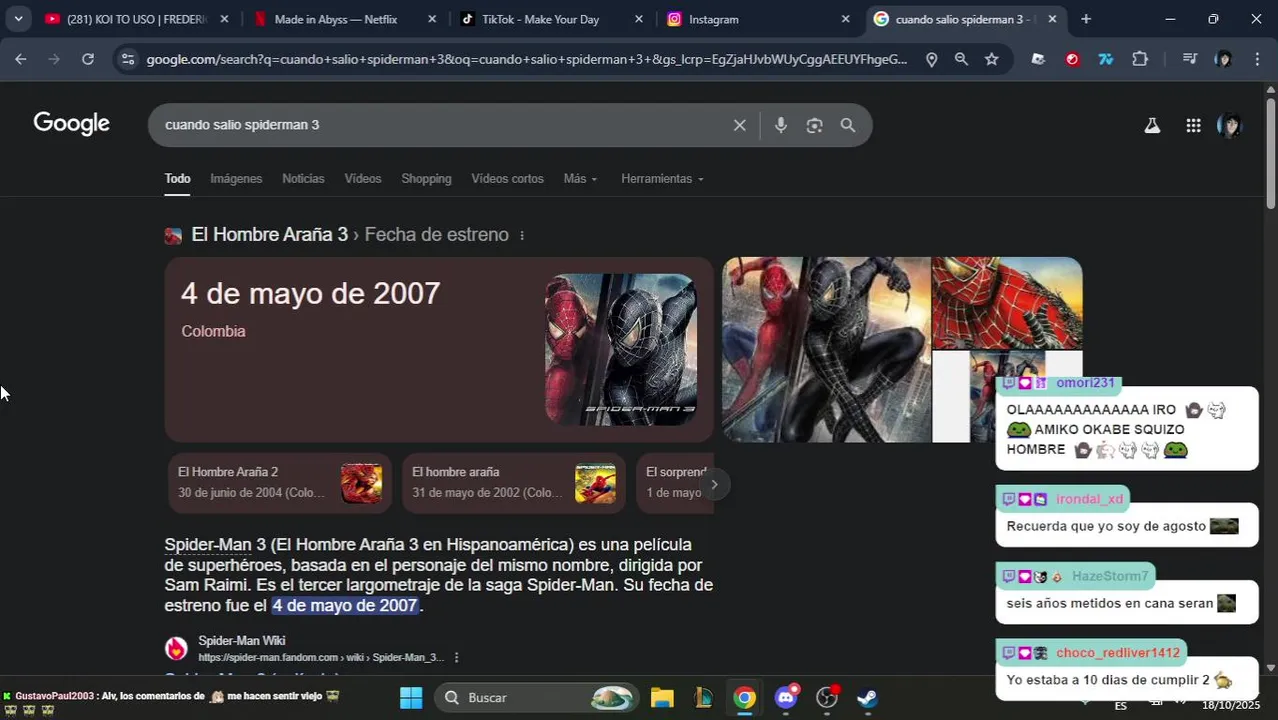
Task: Open the Spider-Man Wiki result link
Action: pos(241,641)
